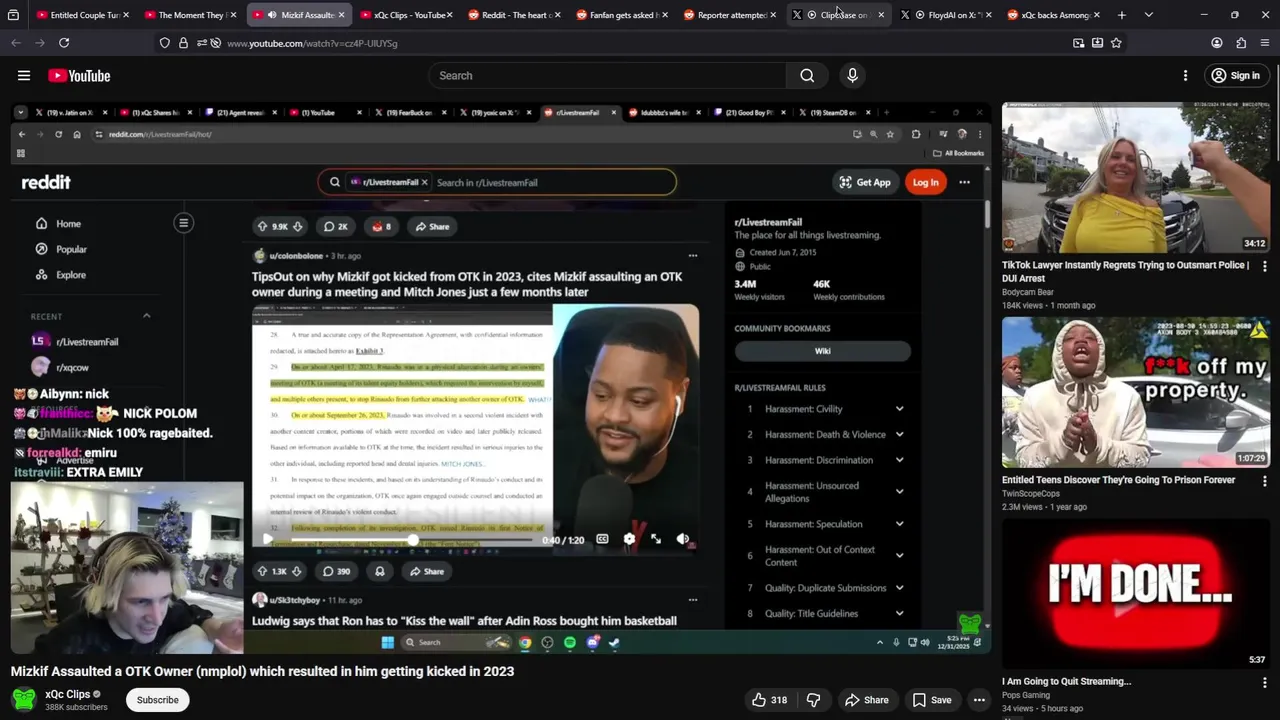Image resolution: width=1280 pixels, height=720 pixels.
Task: Open the I'M DONE video thumbnail
Action: [1136, 594]
